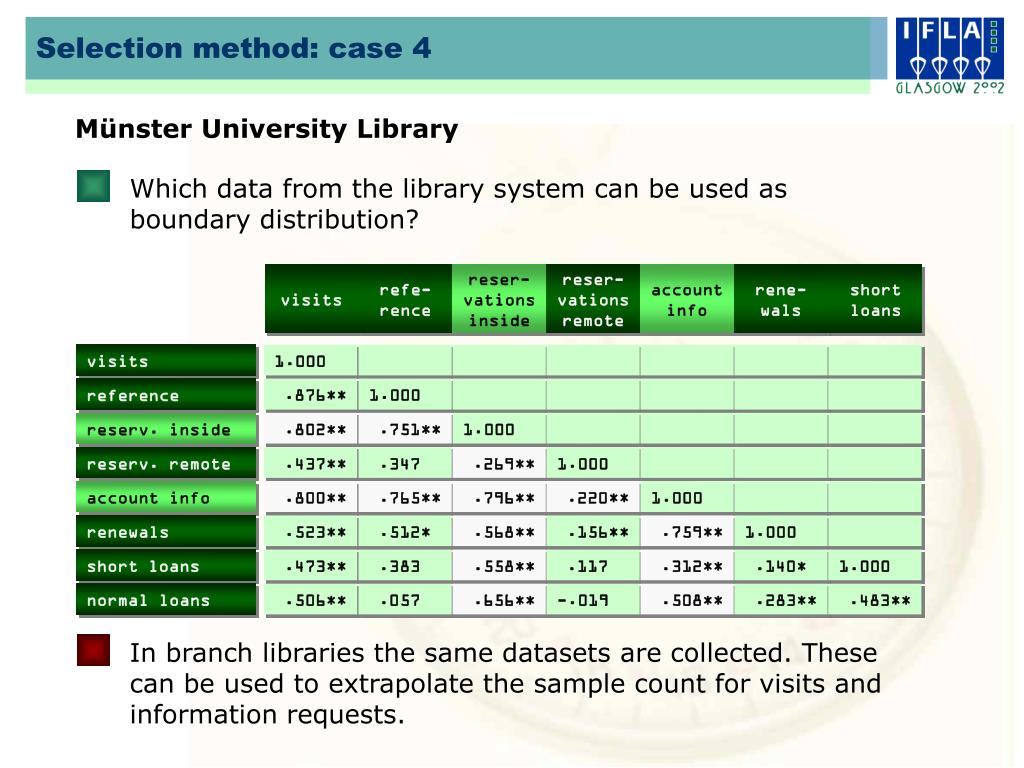Click the 'reference' column header
1024x768 pixels.
[x=405, y=300]
